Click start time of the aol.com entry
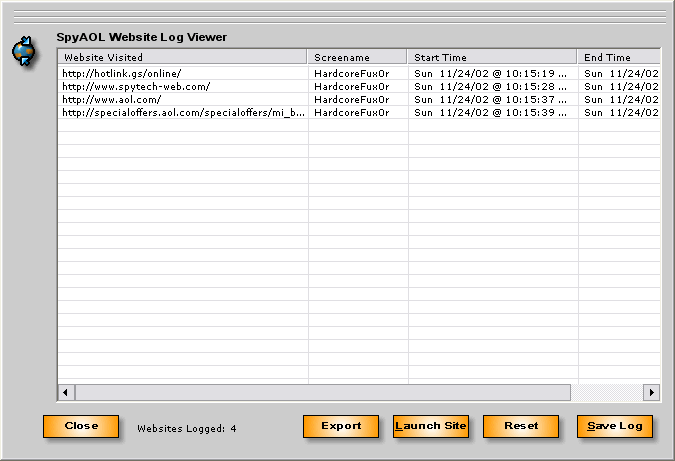The image size is (675, 461). (x=490, y=99)
